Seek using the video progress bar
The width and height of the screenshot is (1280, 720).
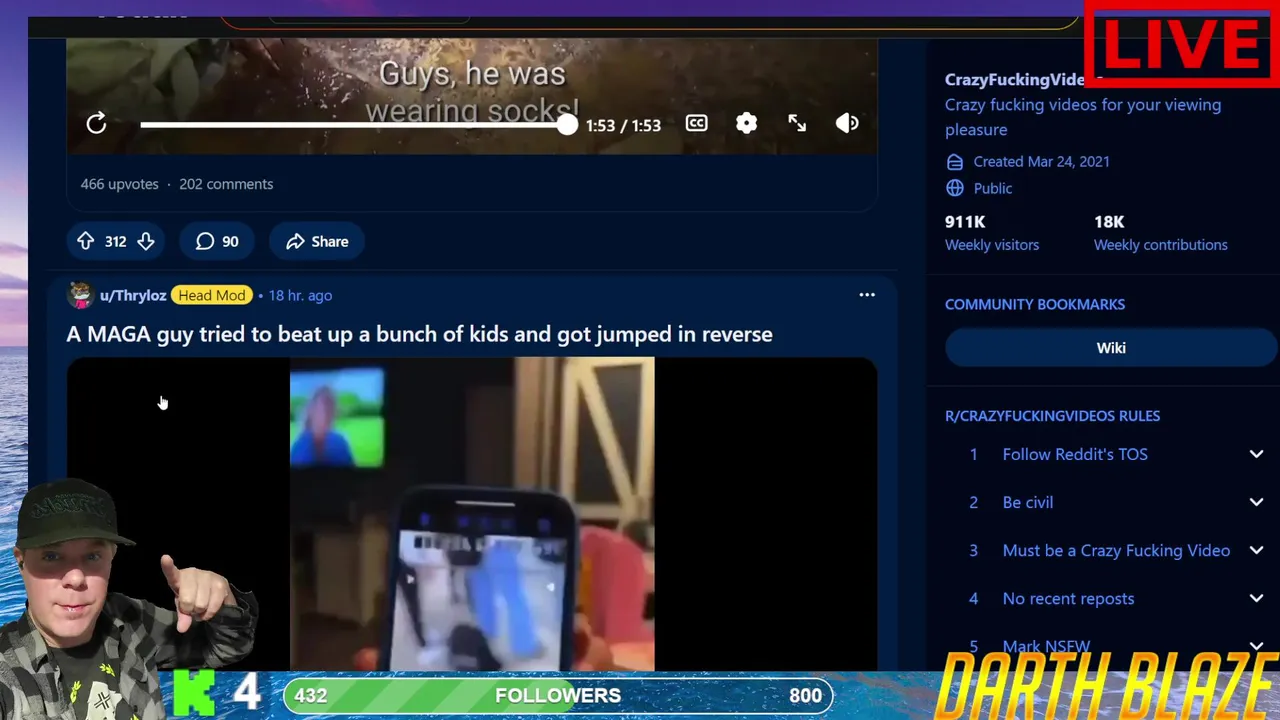358,124
